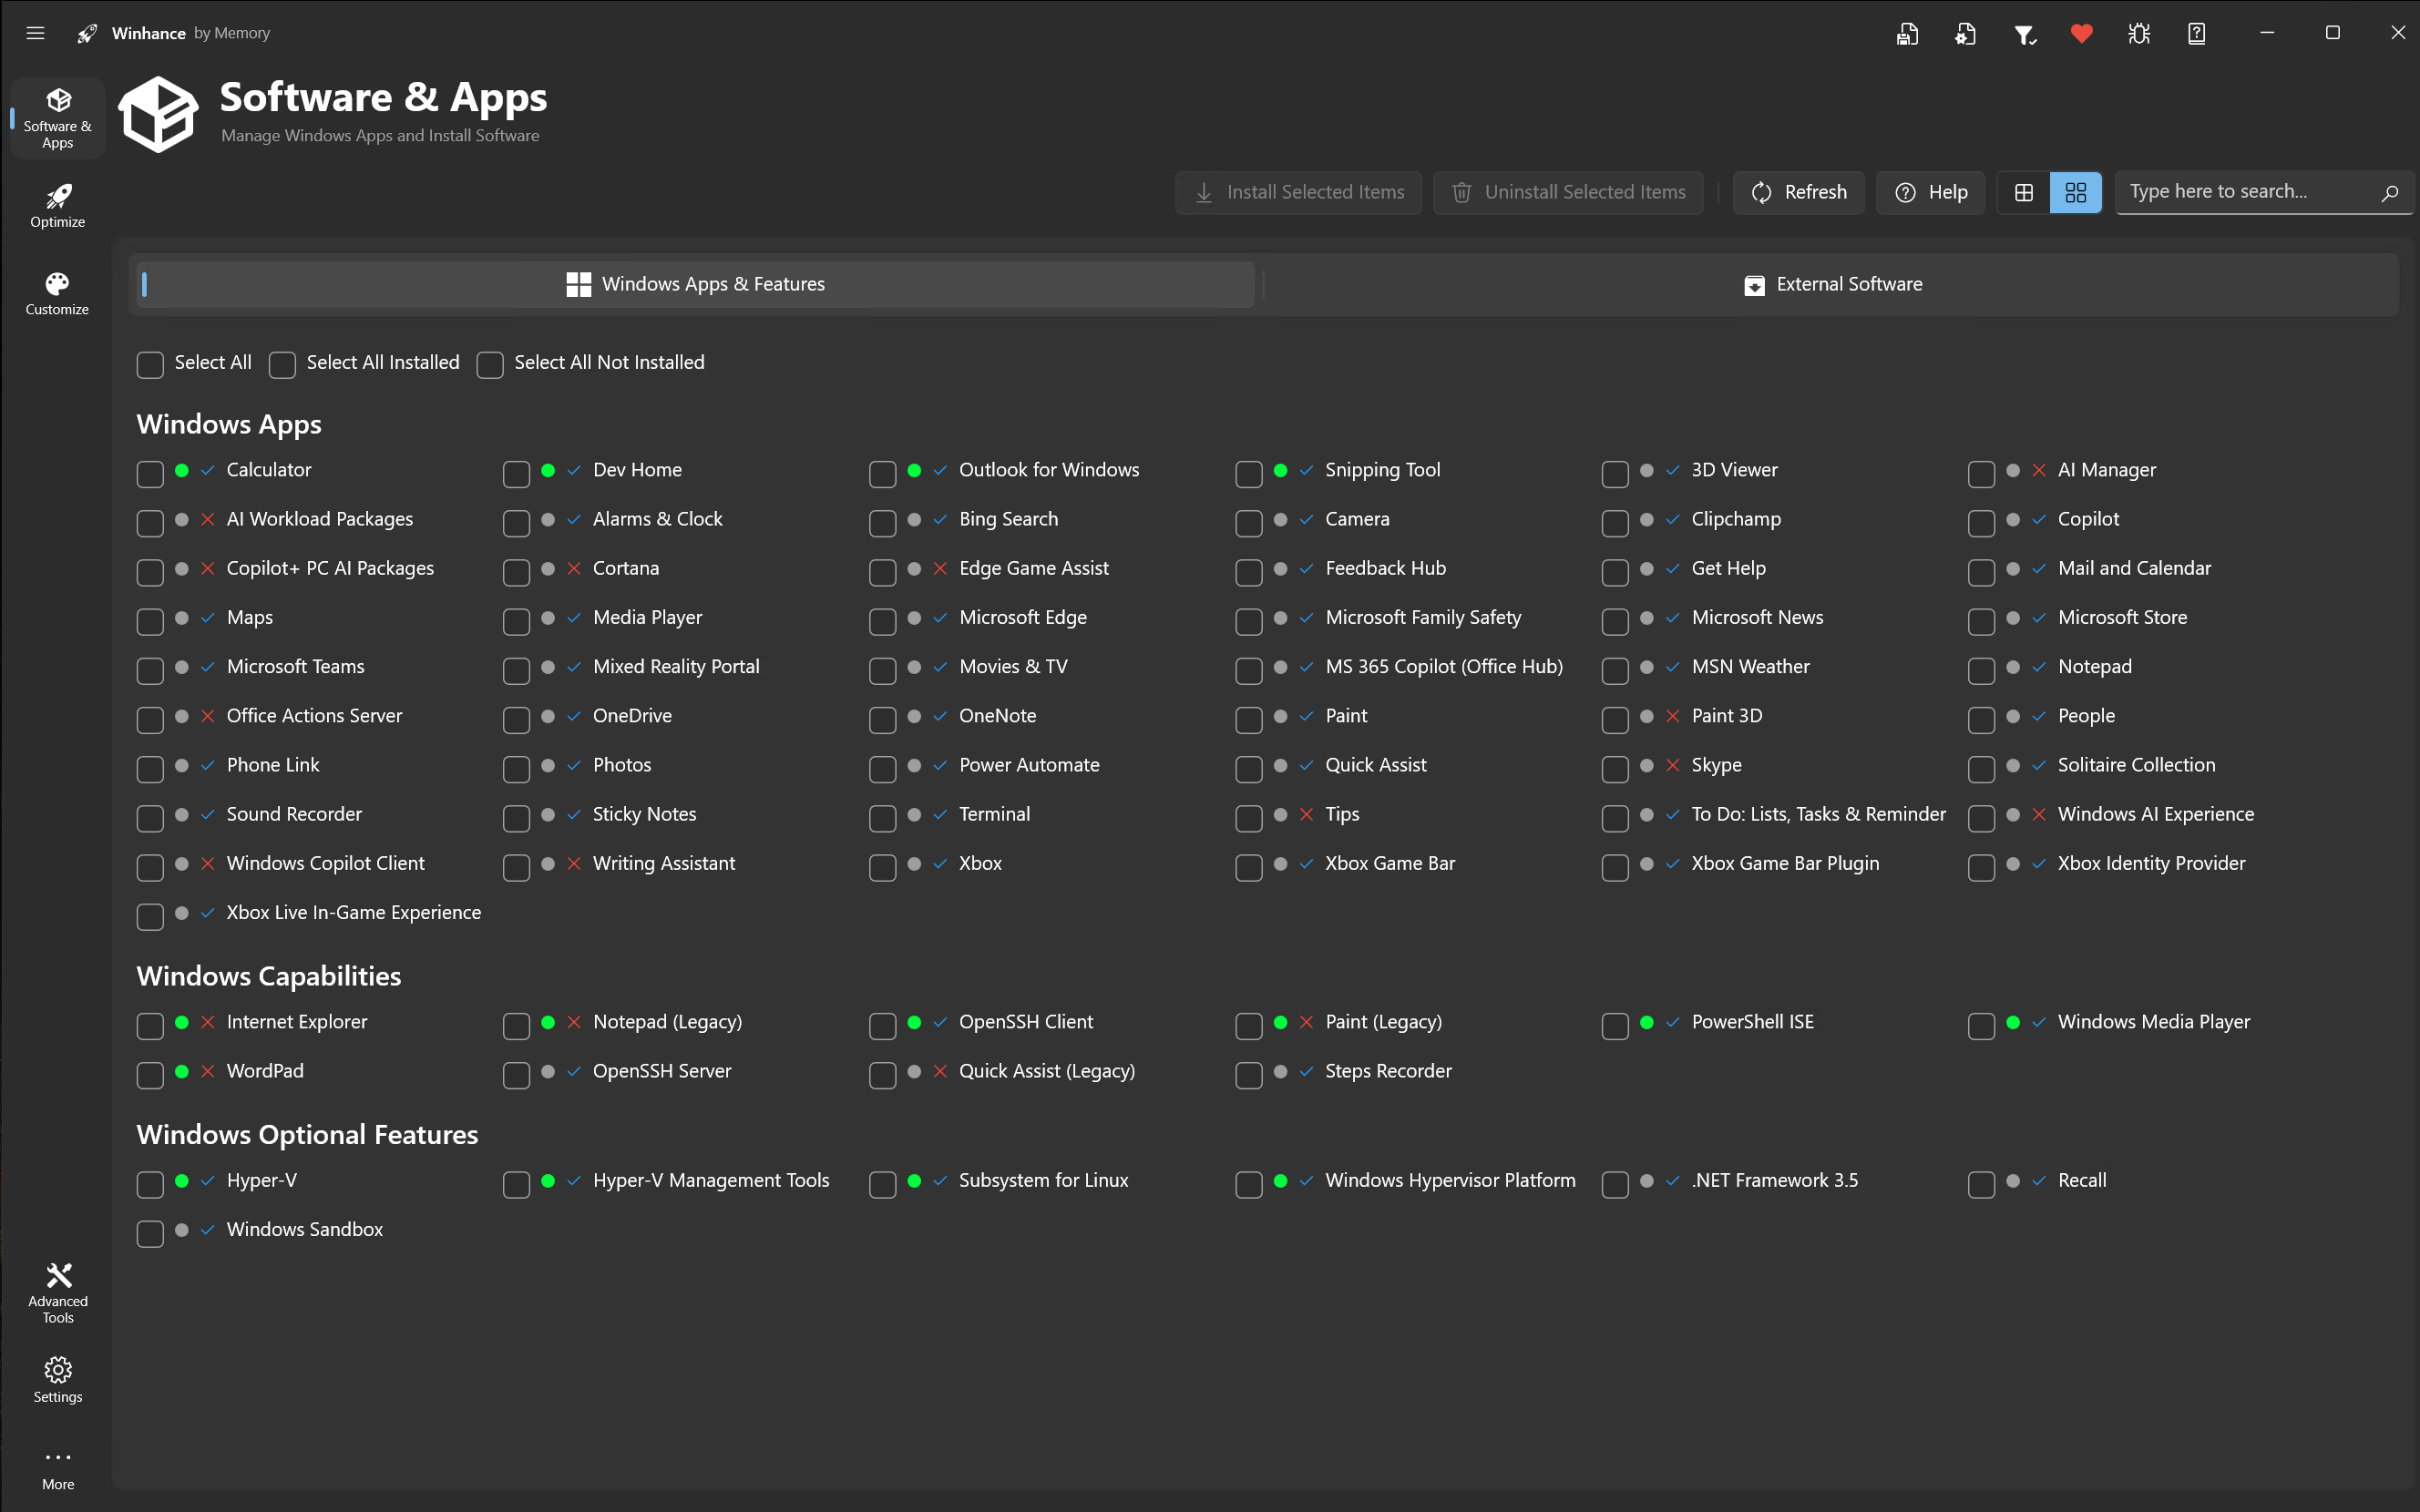Click the red heart donate icon
This screenshot has height=1512, width=2420.
point(2082,34)
